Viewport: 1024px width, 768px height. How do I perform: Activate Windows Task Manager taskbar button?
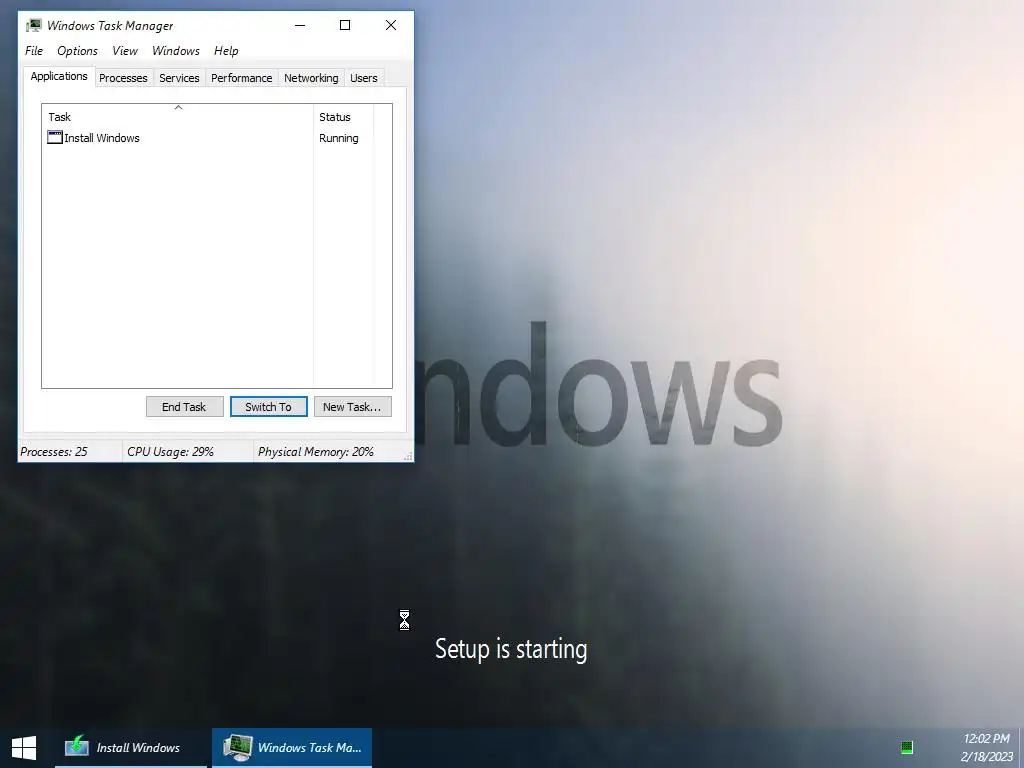[292, 748]
